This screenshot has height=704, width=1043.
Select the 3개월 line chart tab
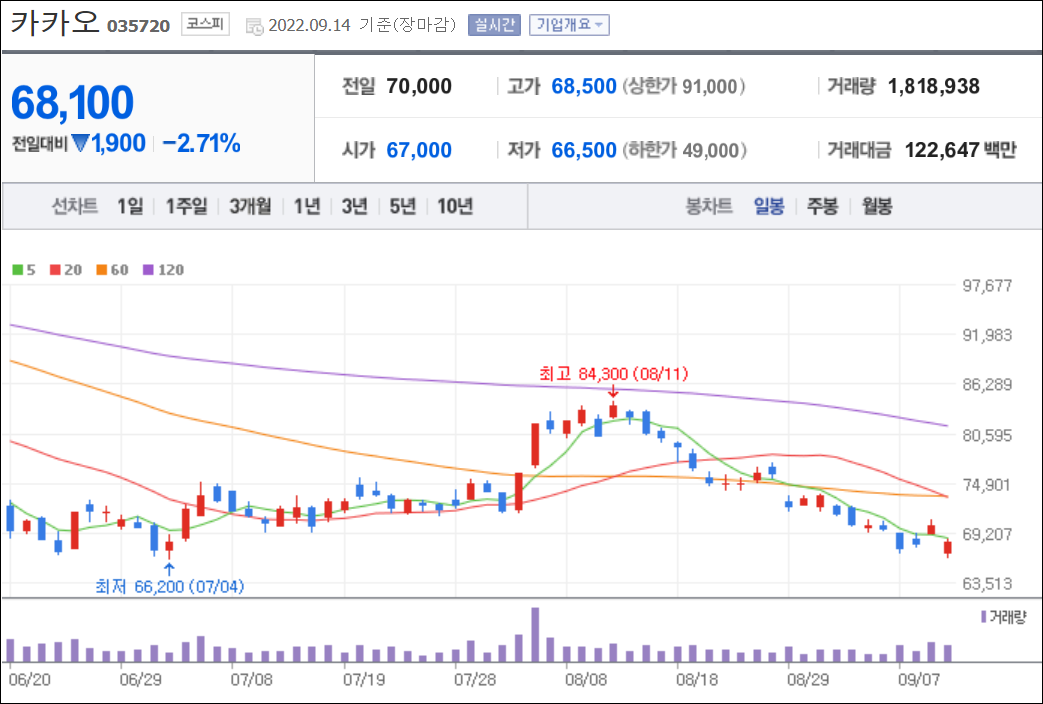pos(250,206)
